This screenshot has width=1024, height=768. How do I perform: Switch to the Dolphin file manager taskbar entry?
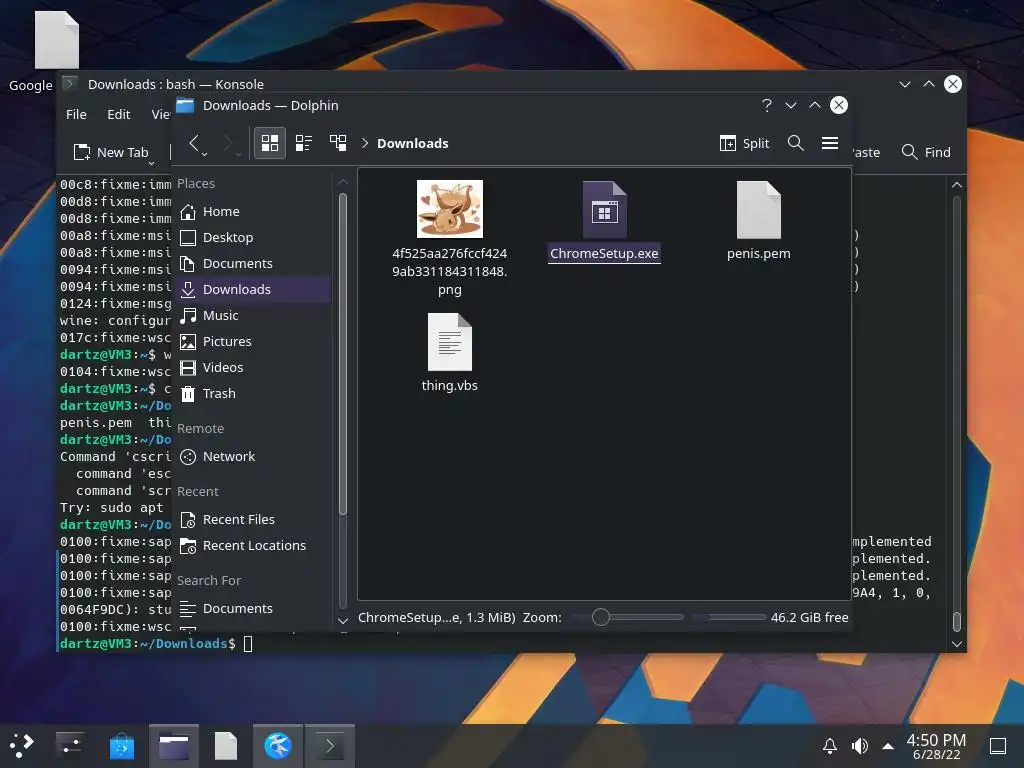(x=174, y=746)
